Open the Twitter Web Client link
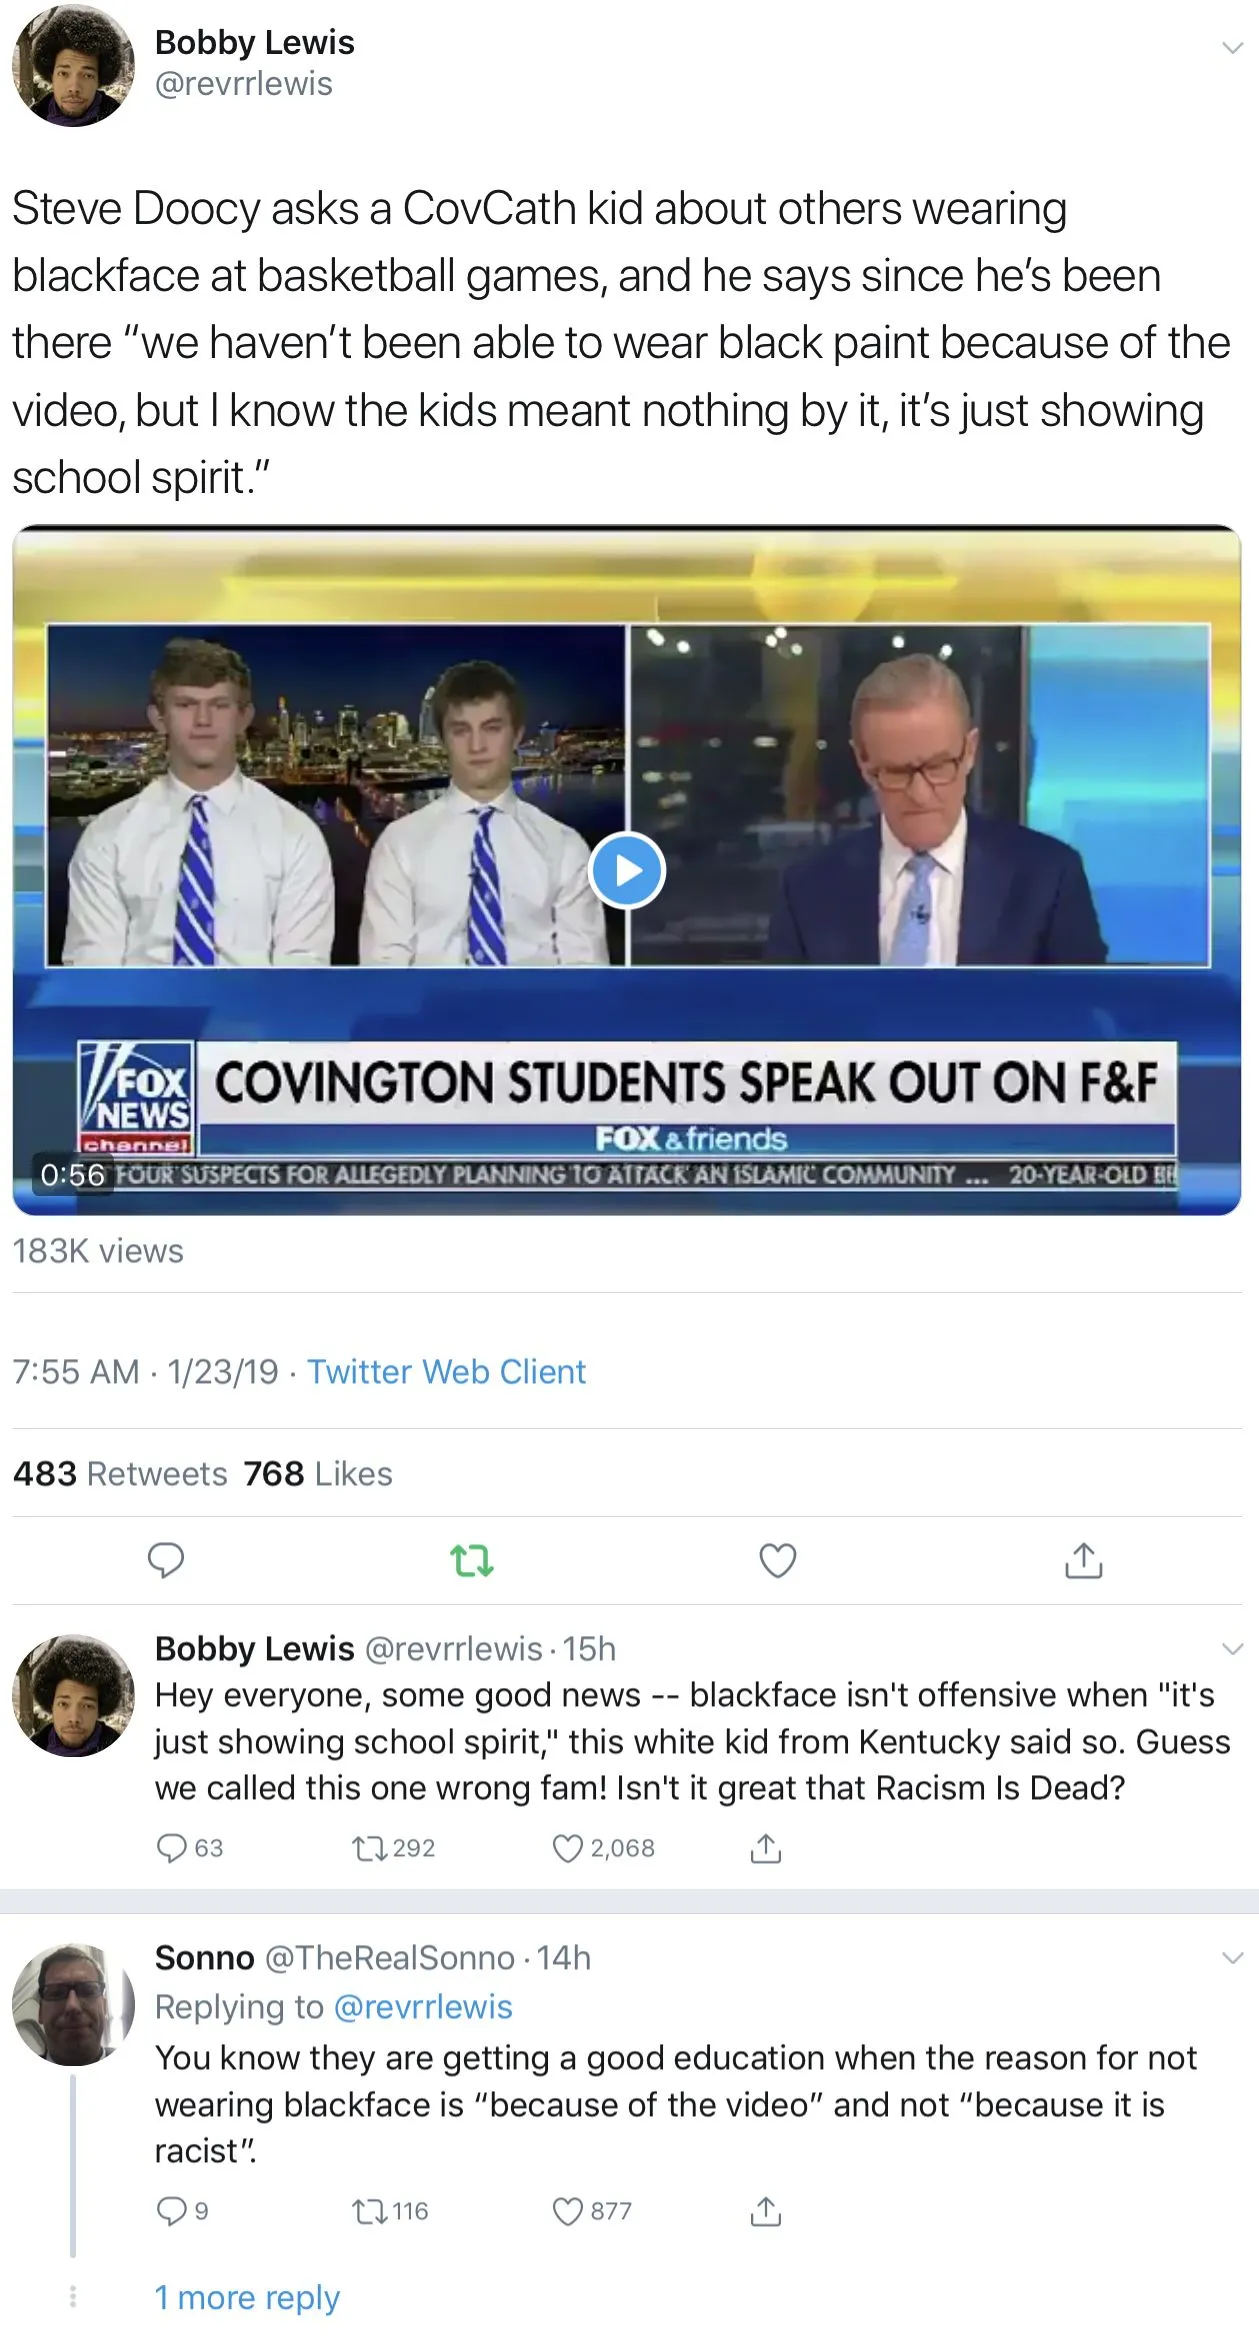This screenshot has height=2337, width=1259. click(446, 1372)
